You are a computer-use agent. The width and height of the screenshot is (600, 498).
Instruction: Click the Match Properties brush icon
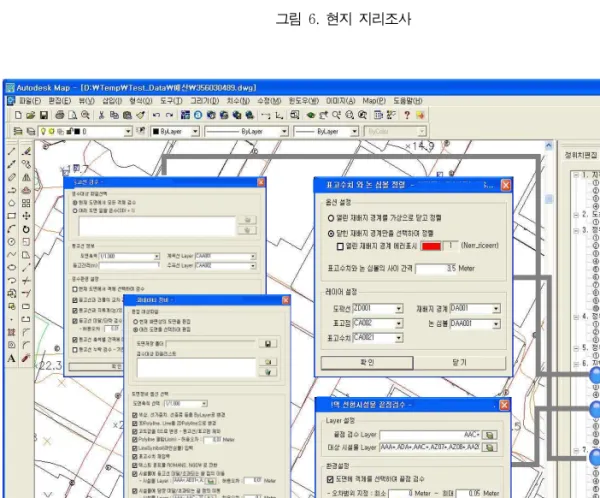click(x=141, y=115)
